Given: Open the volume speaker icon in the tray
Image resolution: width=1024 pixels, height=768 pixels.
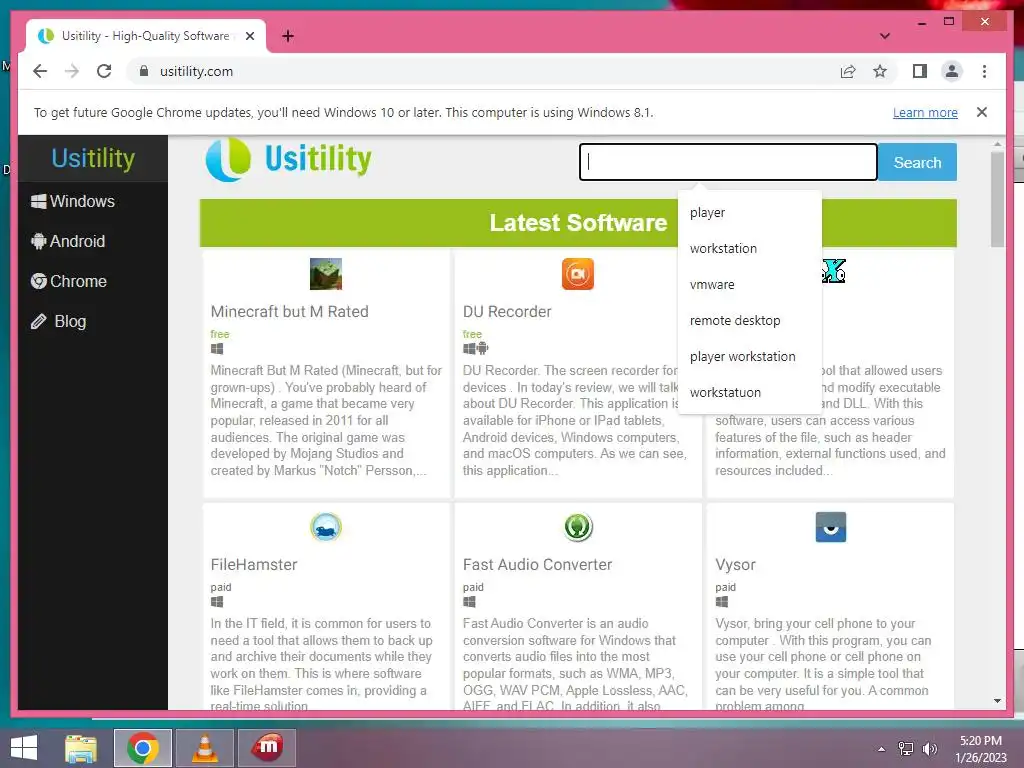Looking at the screenshot, I should (x=930, y=748).
